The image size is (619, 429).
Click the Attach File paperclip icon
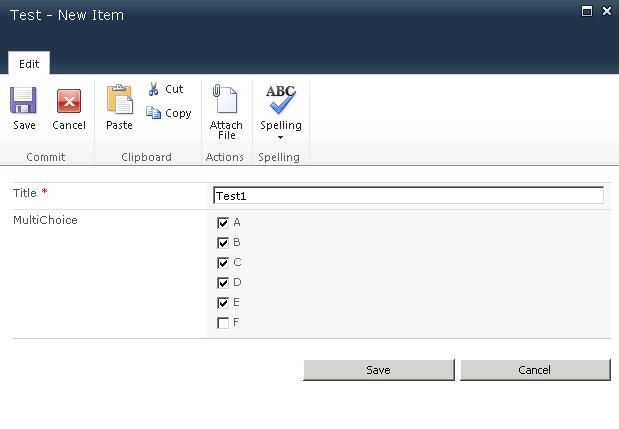[226, 101]
